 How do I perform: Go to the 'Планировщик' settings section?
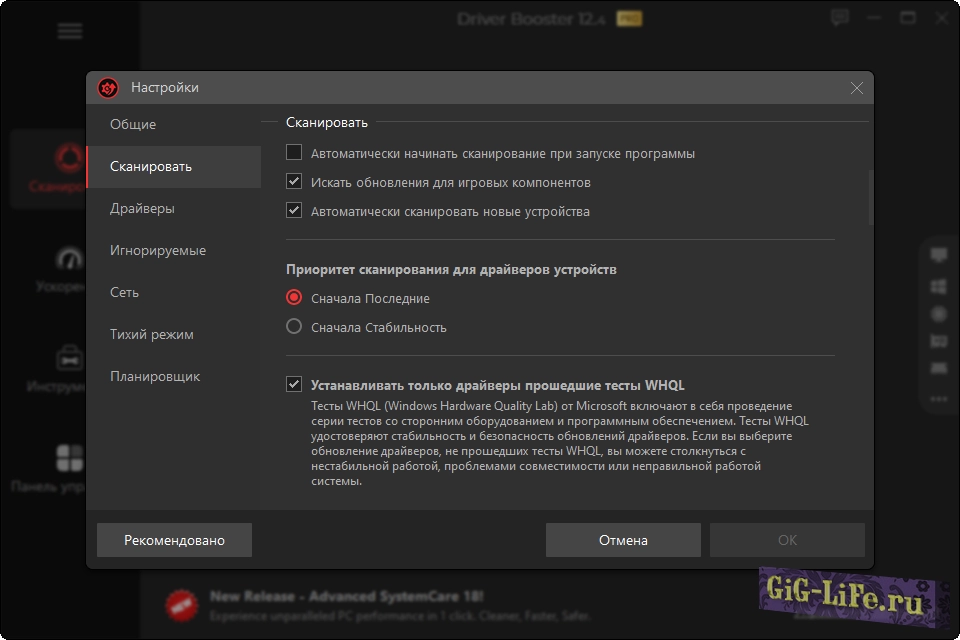click(x=154, y=377)
